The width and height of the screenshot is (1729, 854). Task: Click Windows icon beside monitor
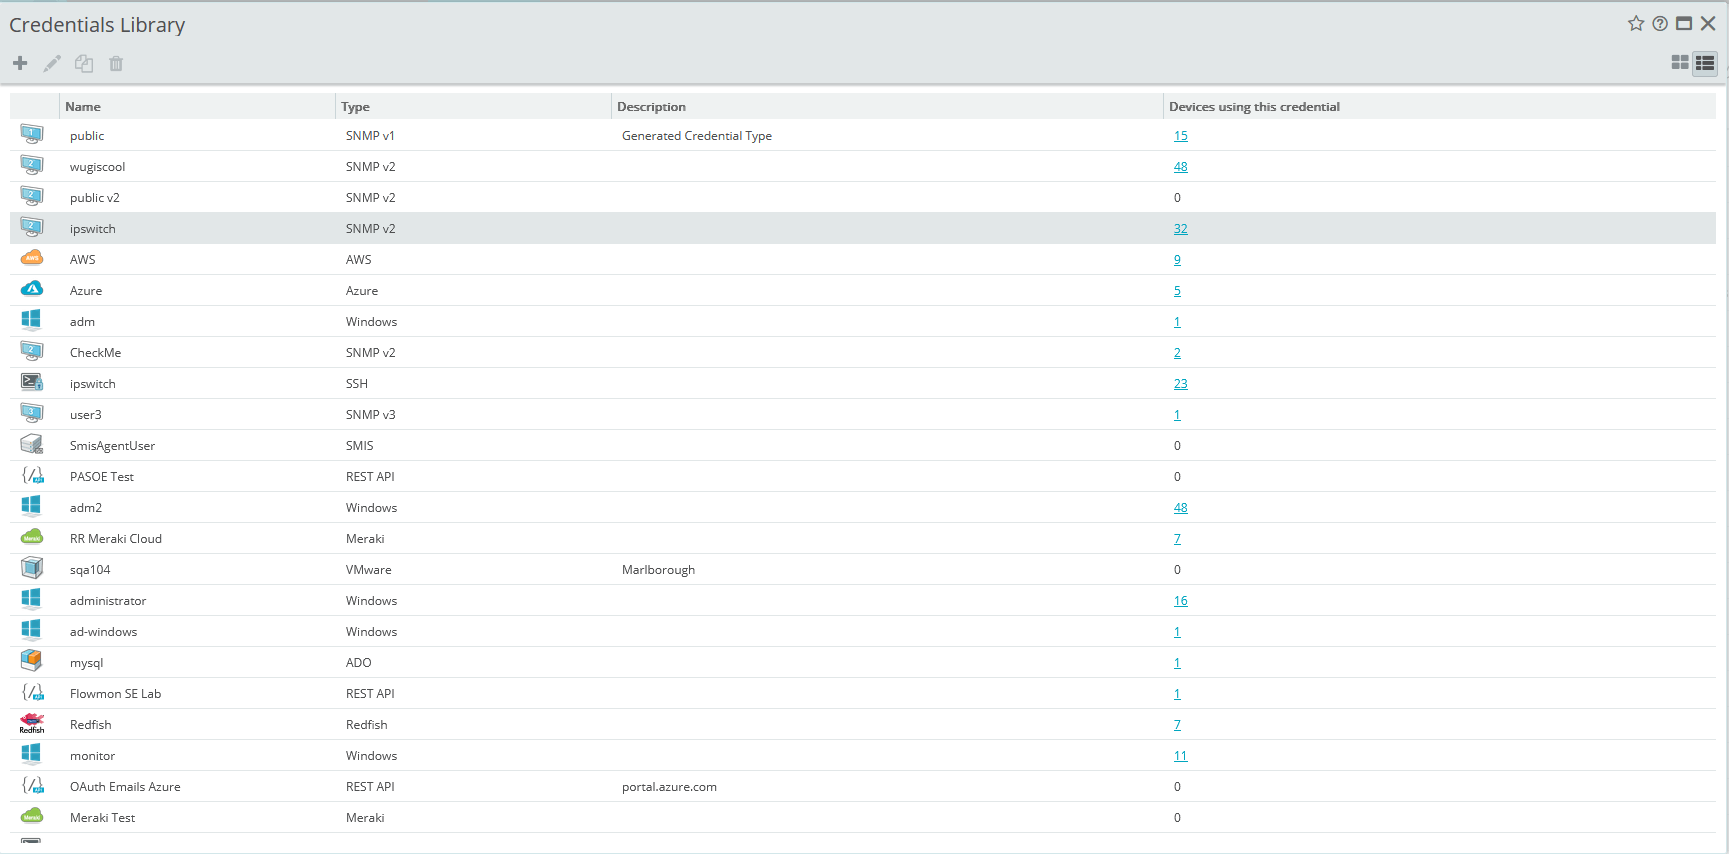[x=32, y=754]
